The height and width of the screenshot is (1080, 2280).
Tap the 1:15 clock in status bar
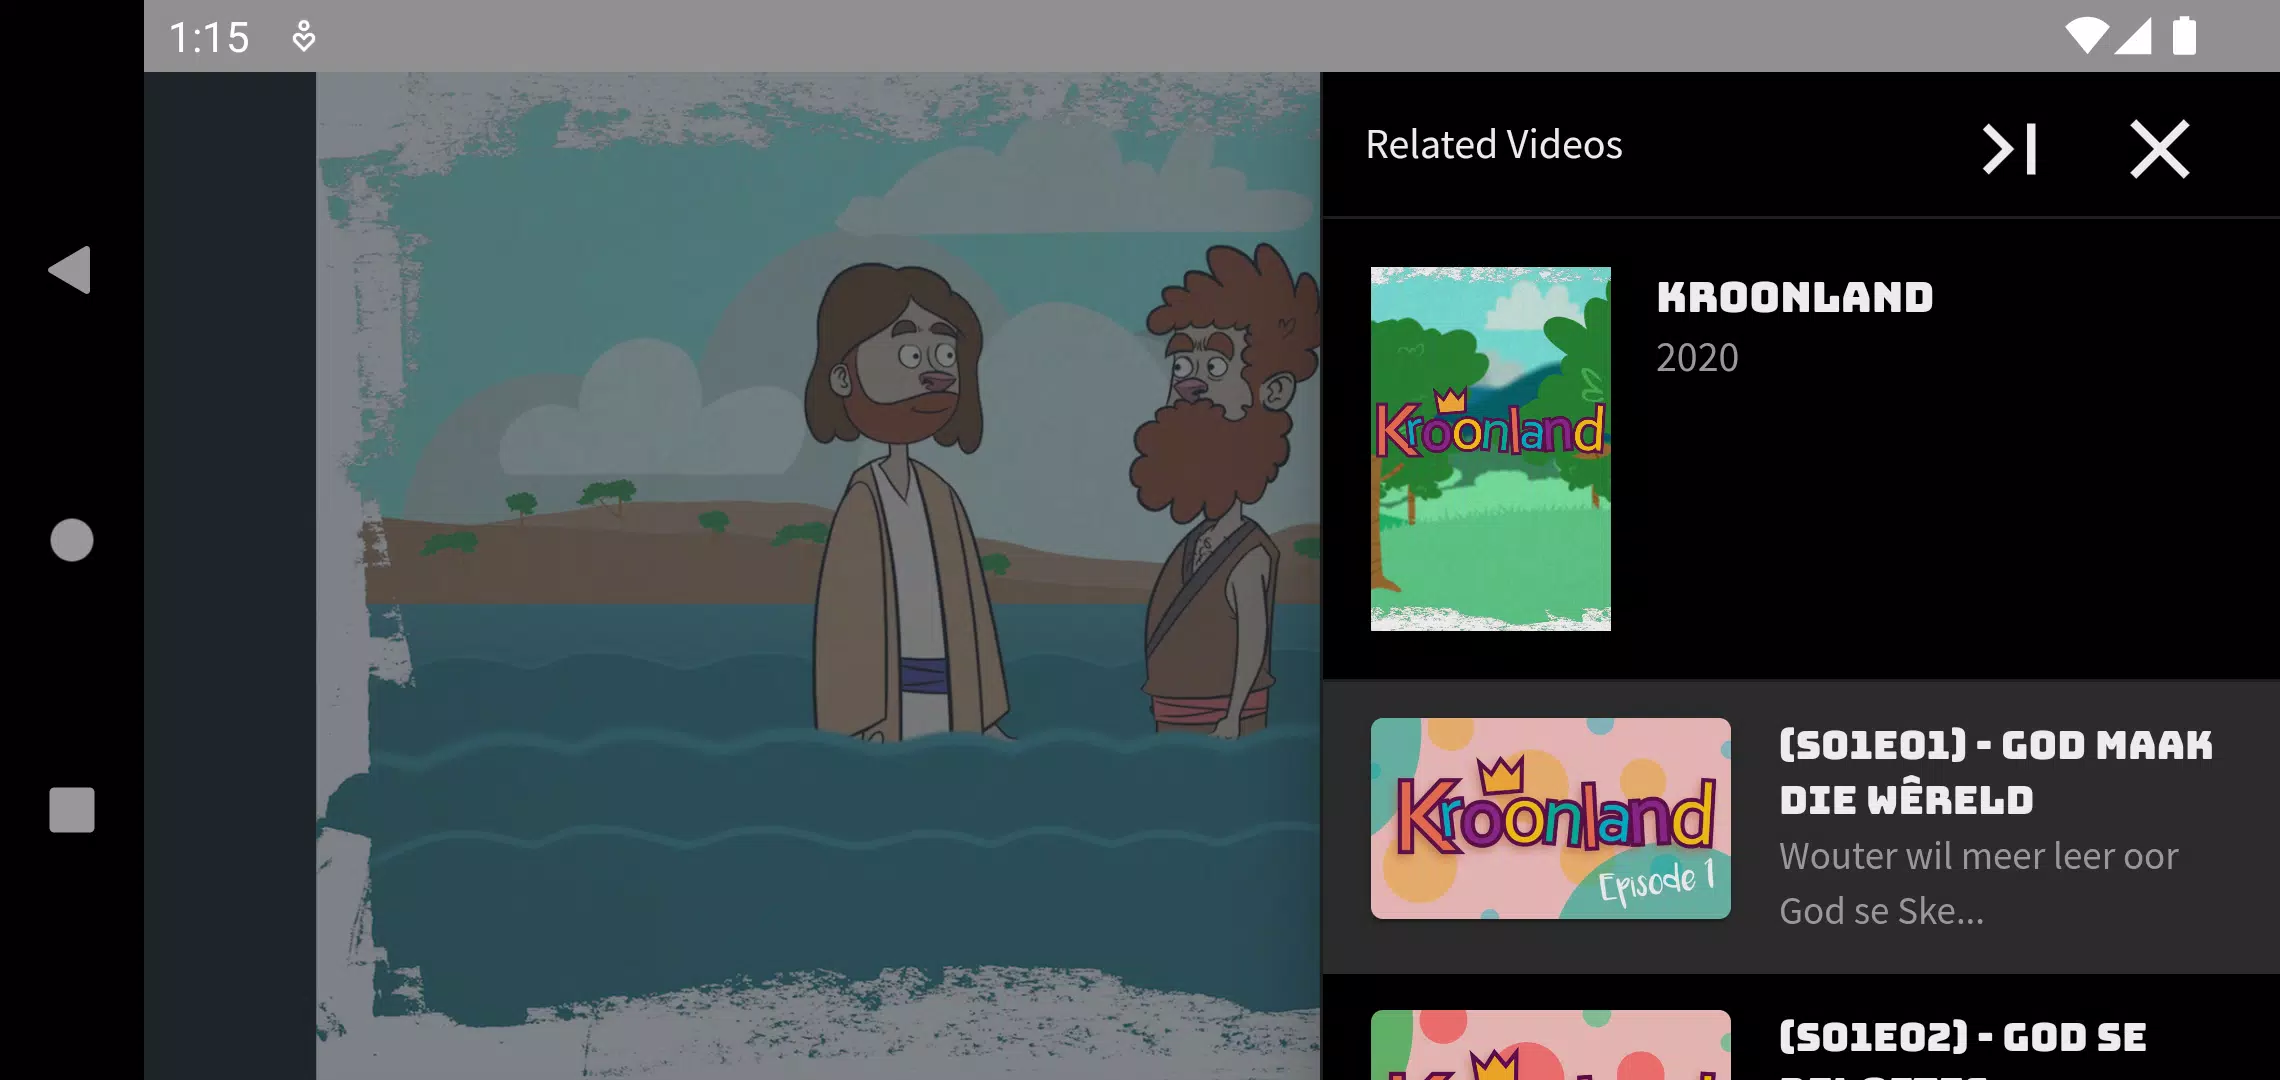tap(209, 38)
